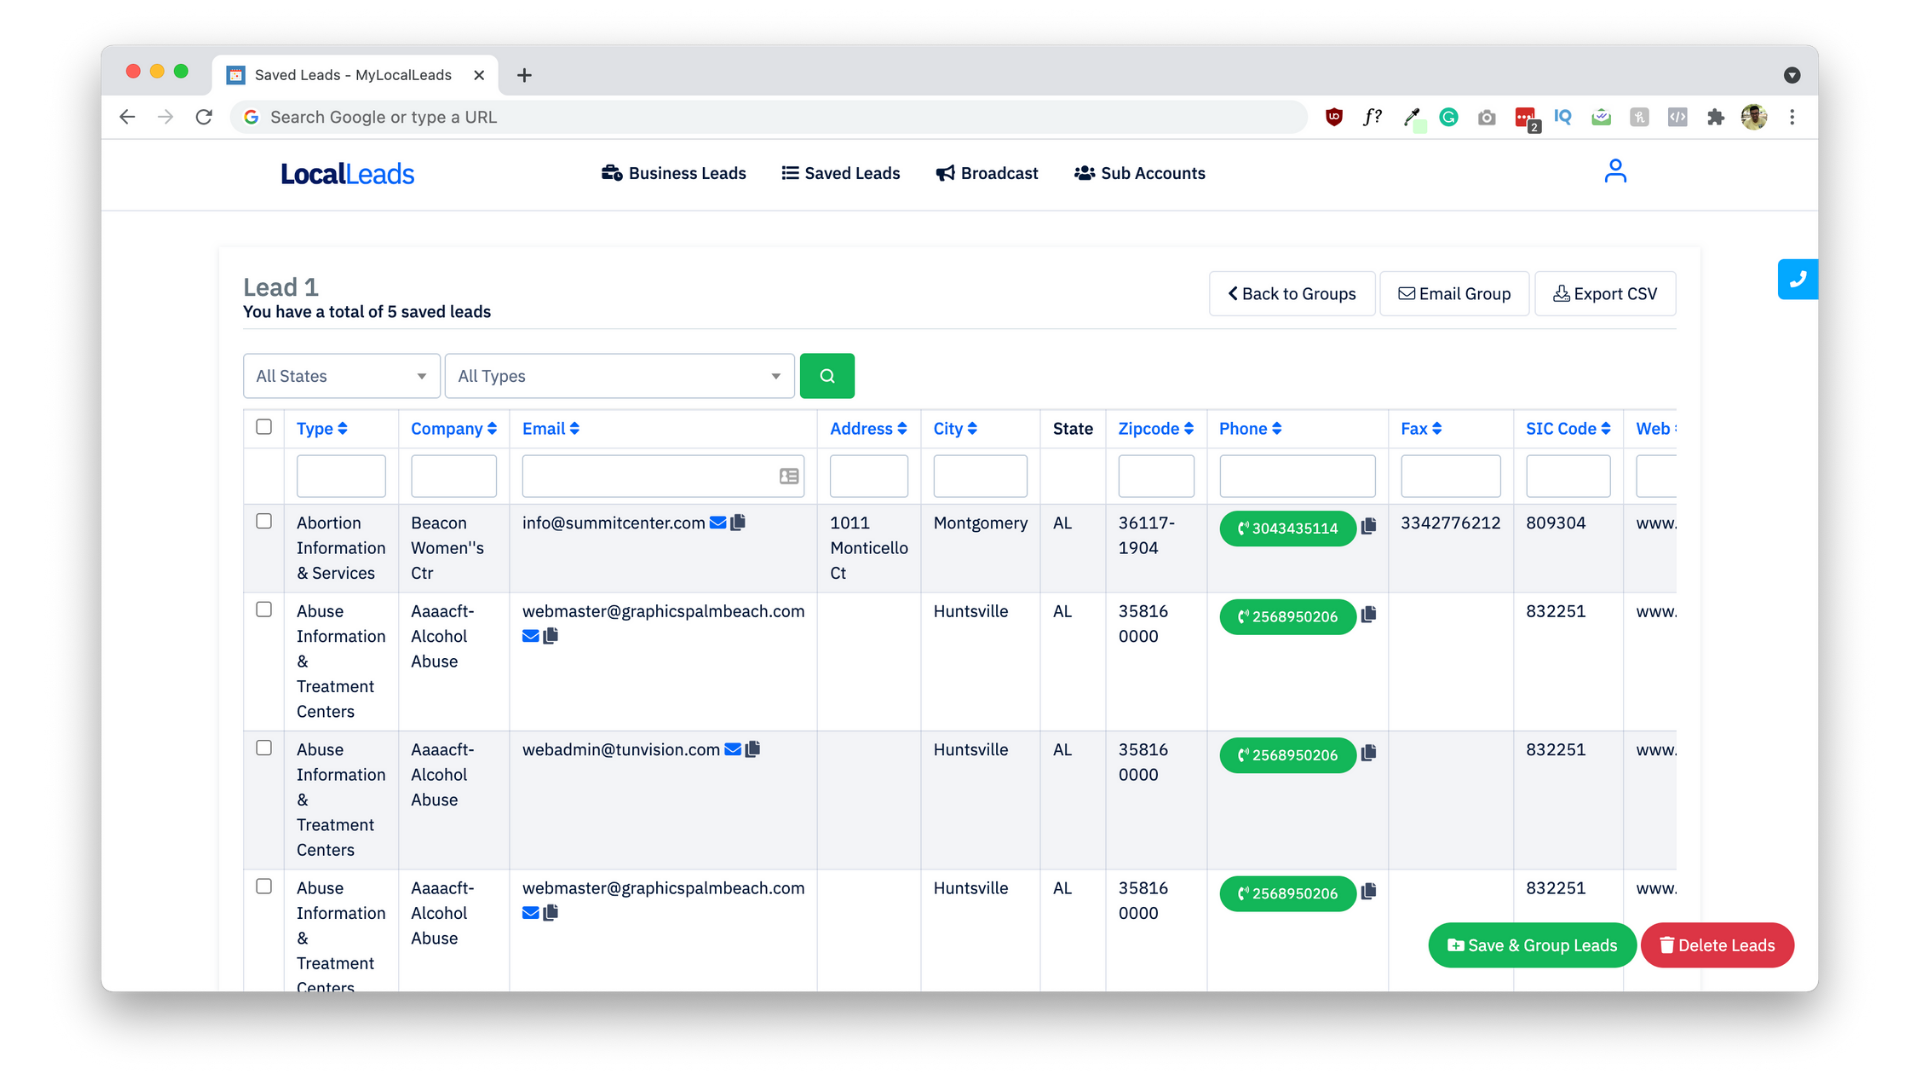Click the Company column filter field
1920x1080 pixels.
click(x=453, y=476)
